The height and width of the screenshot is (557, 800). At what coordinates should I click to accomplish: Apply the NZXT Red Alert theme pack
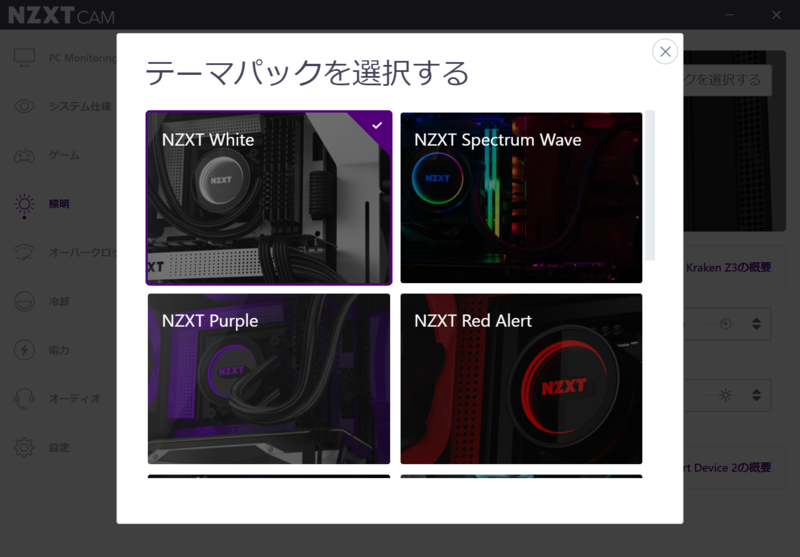(521, 378)
